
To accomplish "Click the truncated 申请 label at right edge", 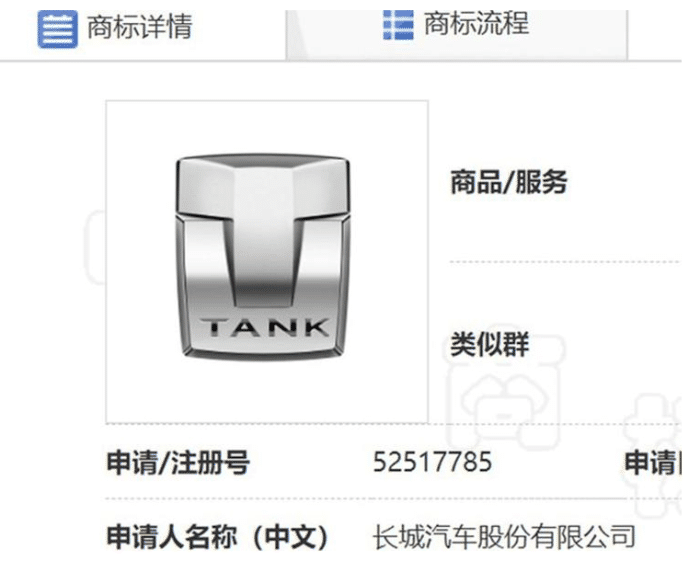I will point(652,462).
